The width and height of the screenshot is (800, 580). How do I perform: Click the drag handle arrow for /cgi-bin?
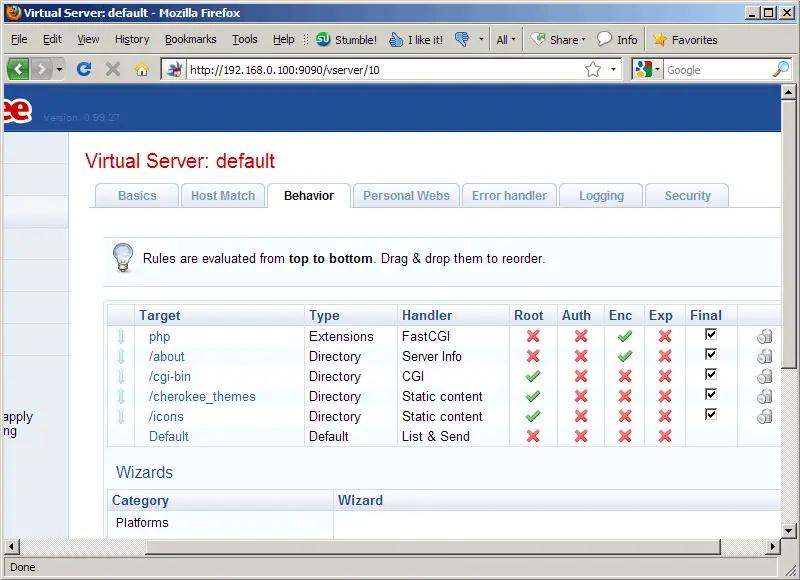coord(121,377)
